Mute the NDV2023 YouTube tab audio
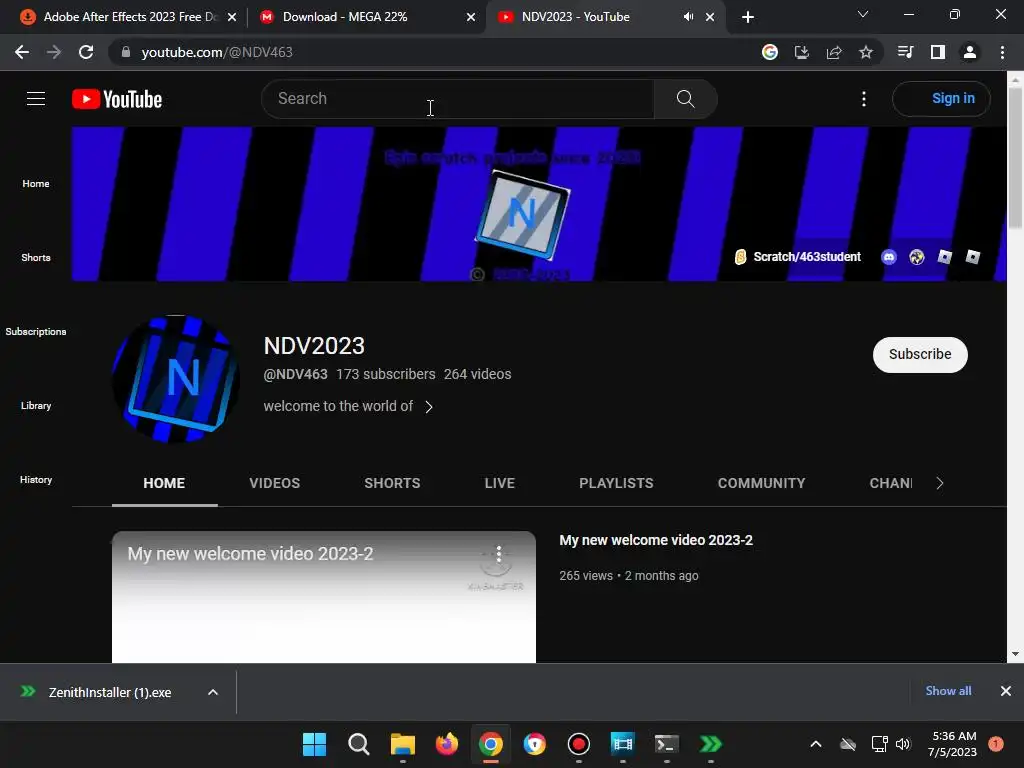The height and width of the screenshot is (768, 1024). [688, 17]
